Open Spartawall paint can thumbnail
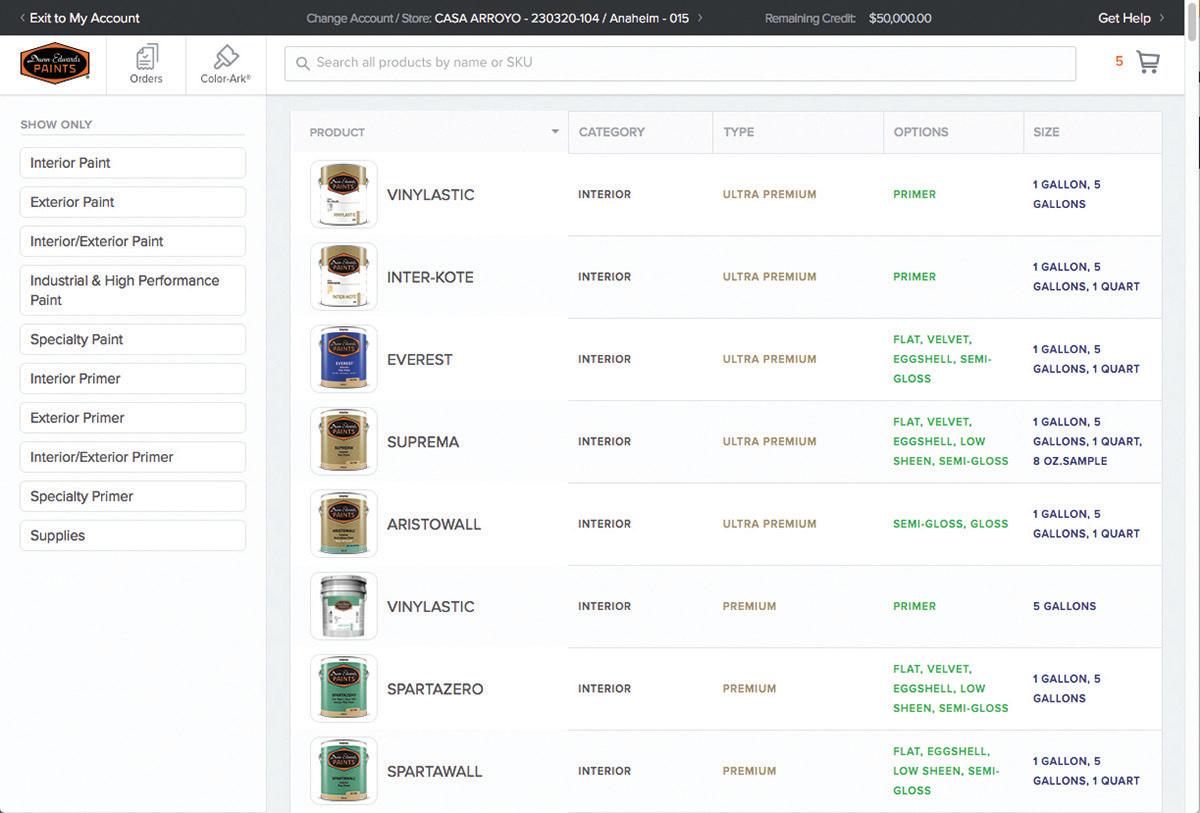 click(x=344, y=771)
